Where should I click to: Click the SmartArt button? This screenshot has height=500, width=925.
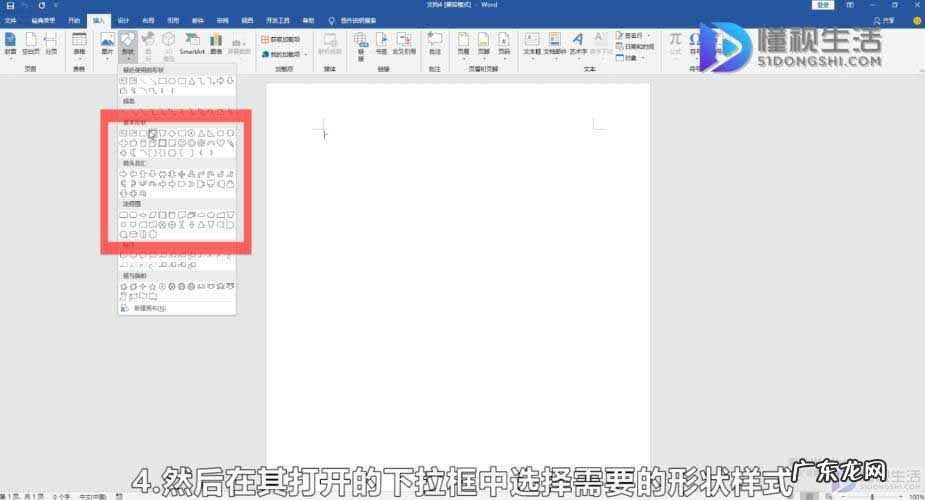(192, 44)
